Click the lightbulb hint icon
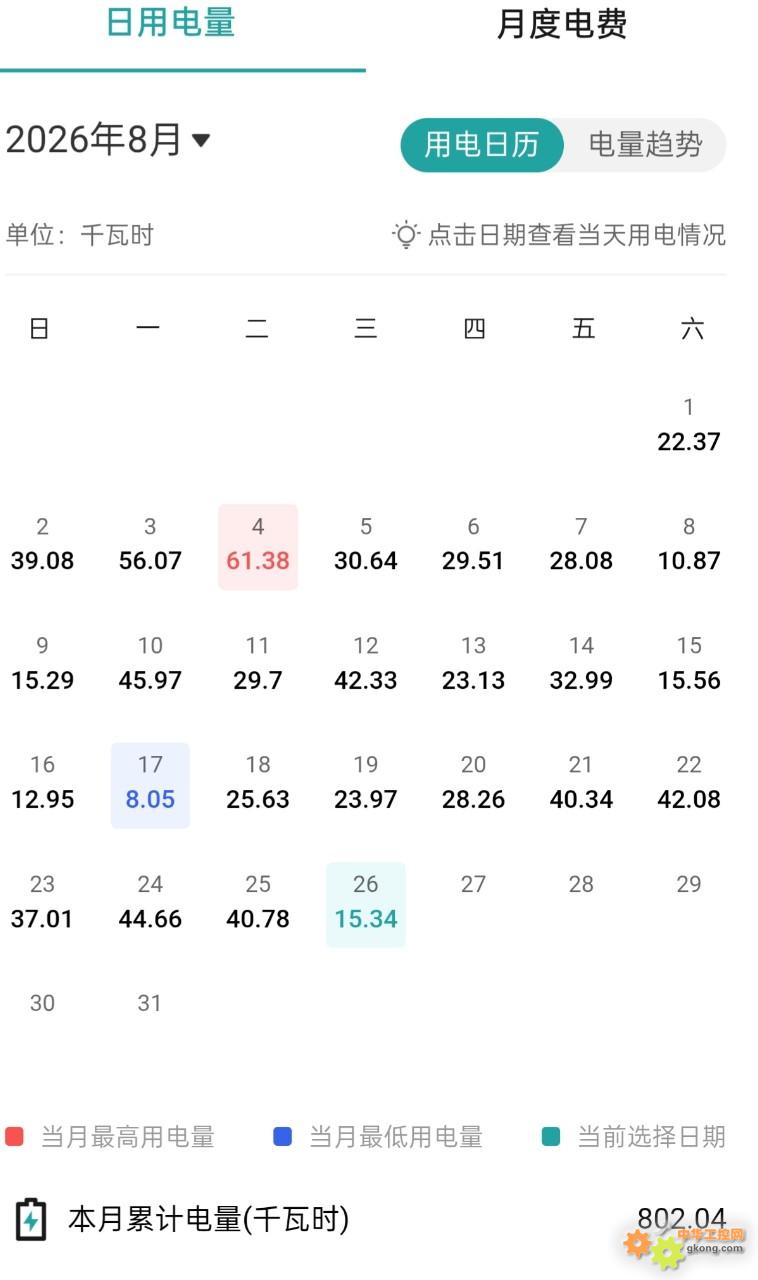 [405, 235]
